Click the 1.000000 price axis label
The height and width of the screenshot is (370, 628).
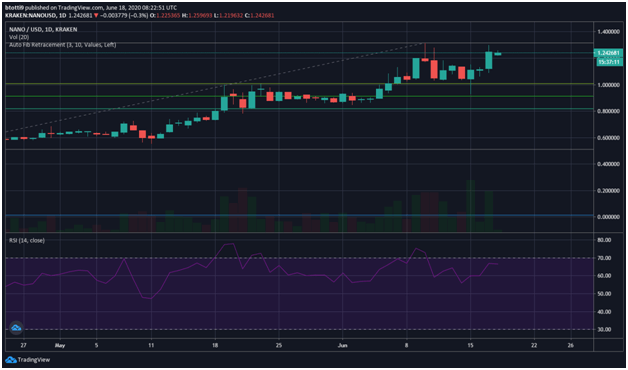pyautogui.click(x=609, y=85)
